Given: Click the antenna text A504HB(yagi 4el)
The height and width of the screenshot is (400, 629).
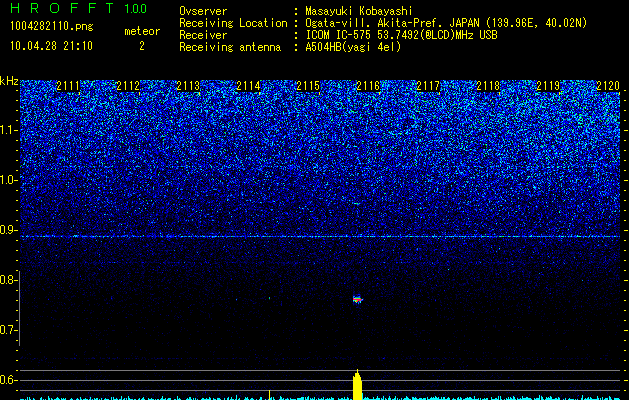Looking at the screenshot, I should point(353,47).
